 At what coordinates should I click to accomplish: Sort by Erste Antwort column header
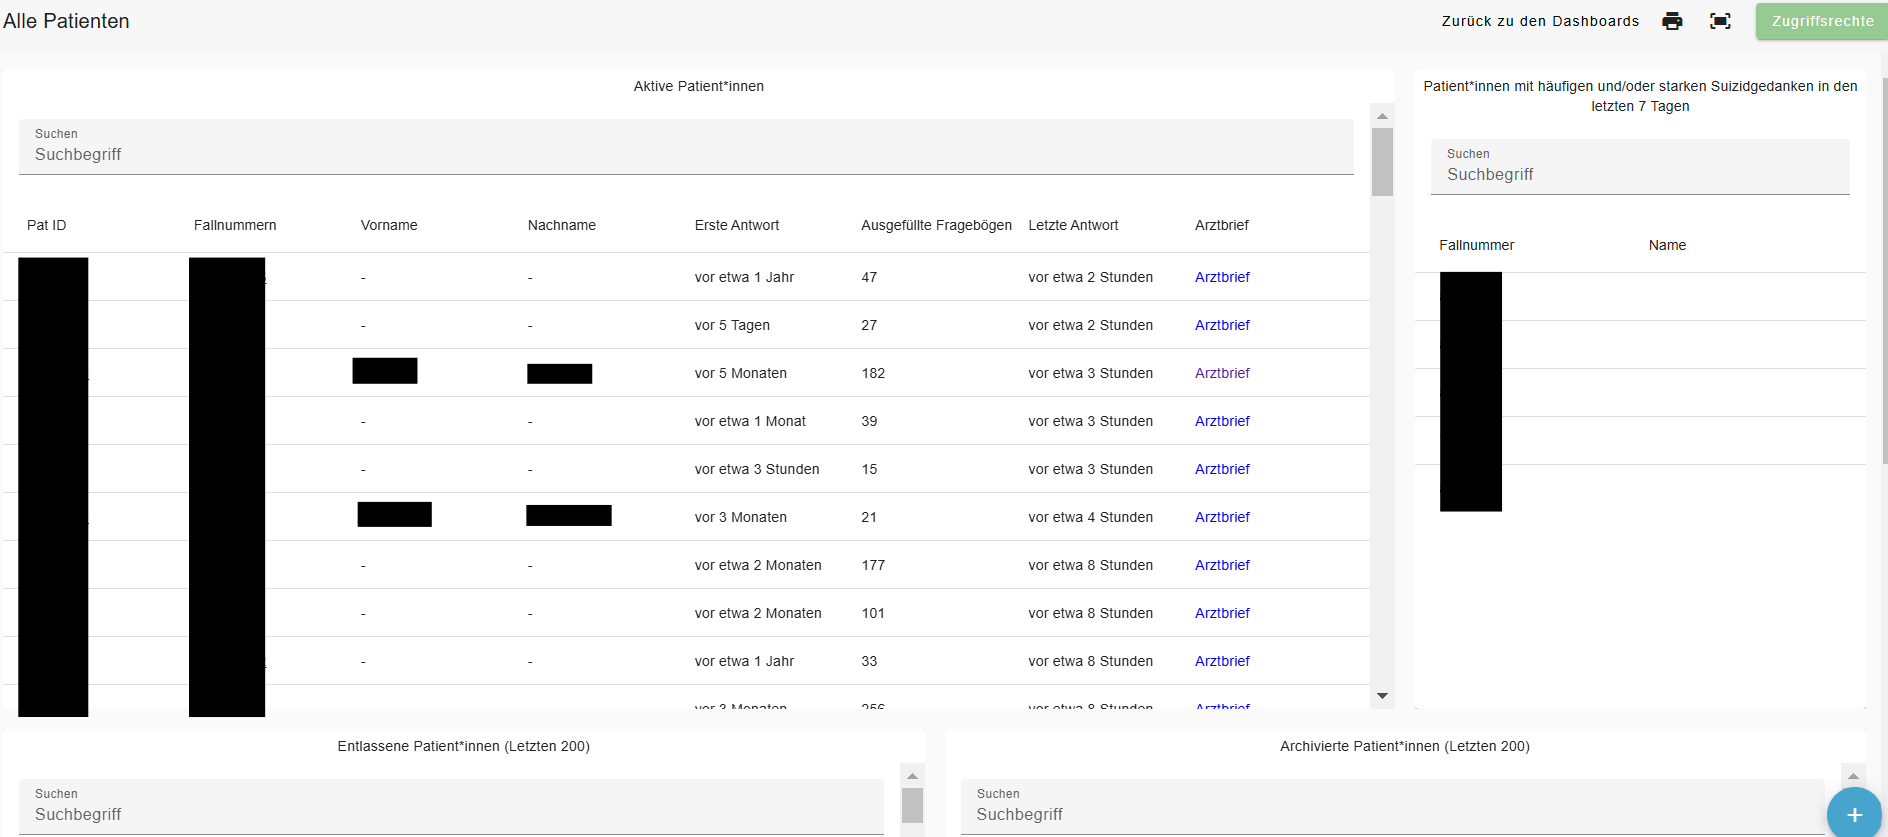pos(737,225)
